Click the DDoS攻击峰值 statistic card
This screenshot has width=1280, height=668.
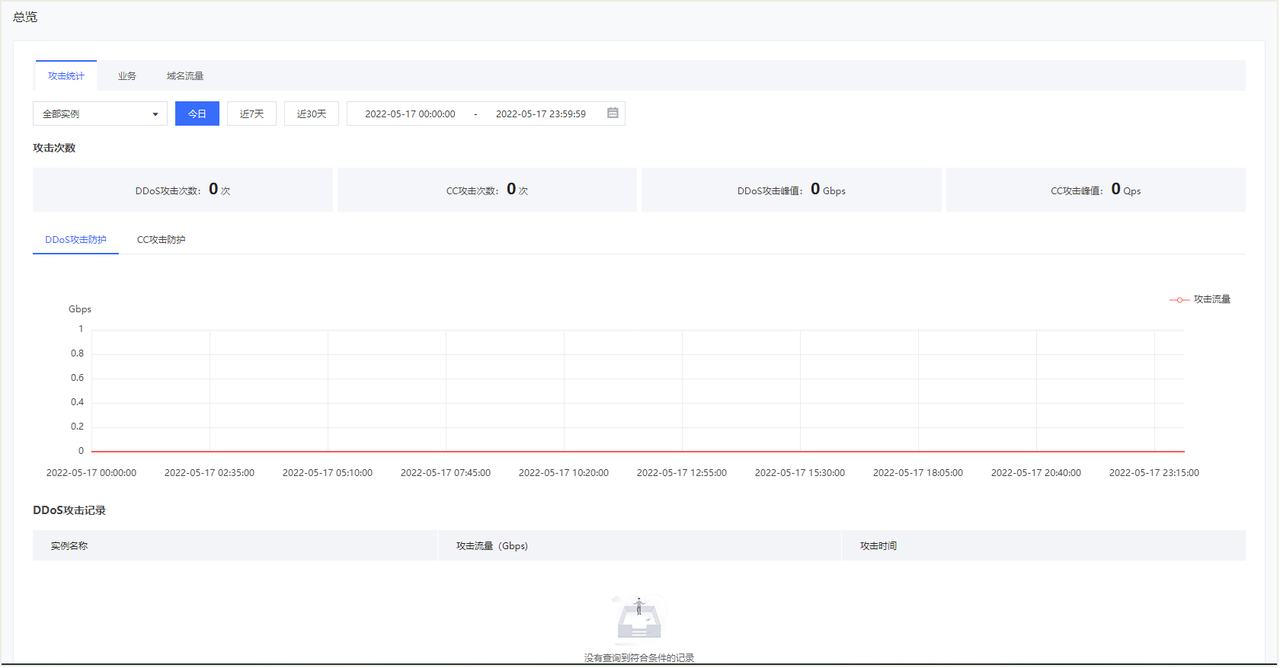tap(791, 190)
